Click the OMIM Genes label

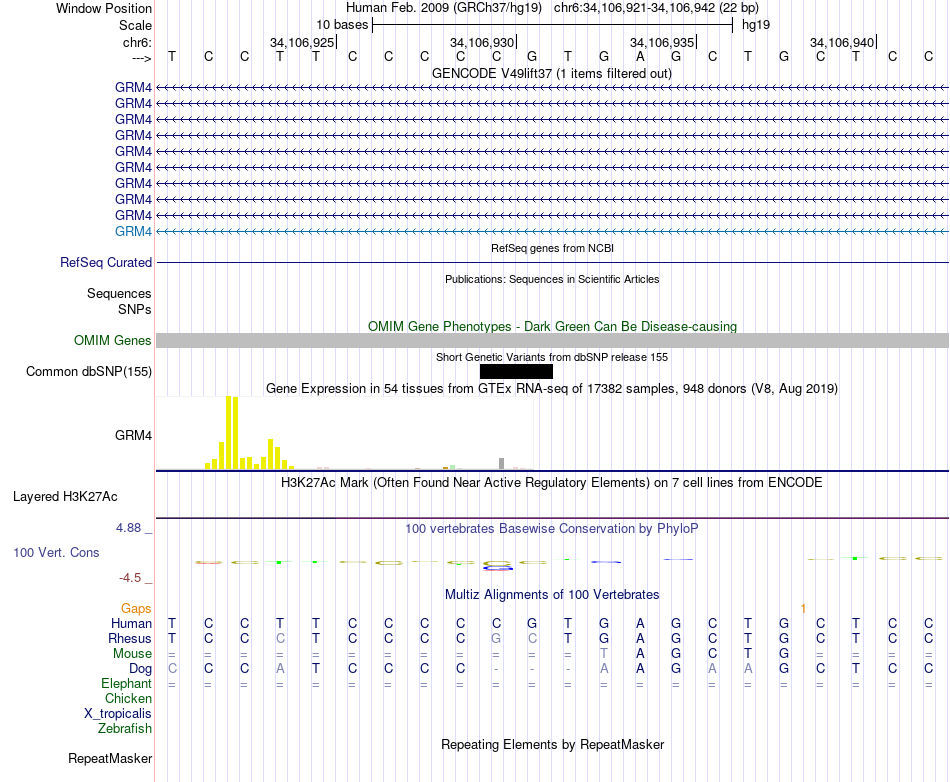[112, 340]
